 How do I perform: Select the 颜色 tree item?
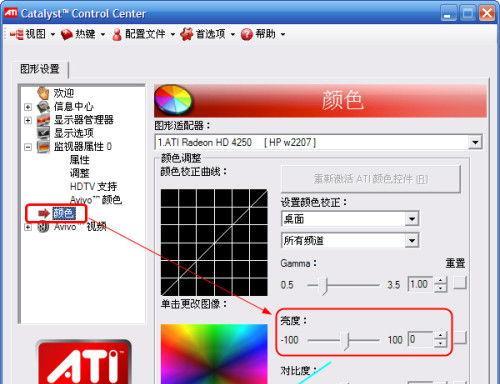(x=64, y=213)
